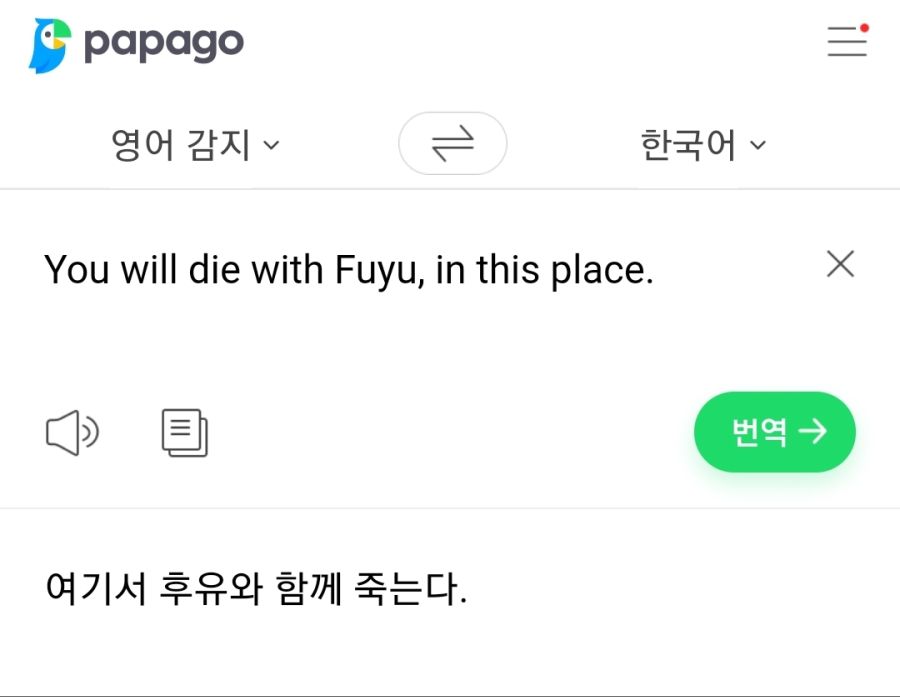Screen dimensions: 900x697
Task: Click the English sentence input field
Action: [350, 270]
